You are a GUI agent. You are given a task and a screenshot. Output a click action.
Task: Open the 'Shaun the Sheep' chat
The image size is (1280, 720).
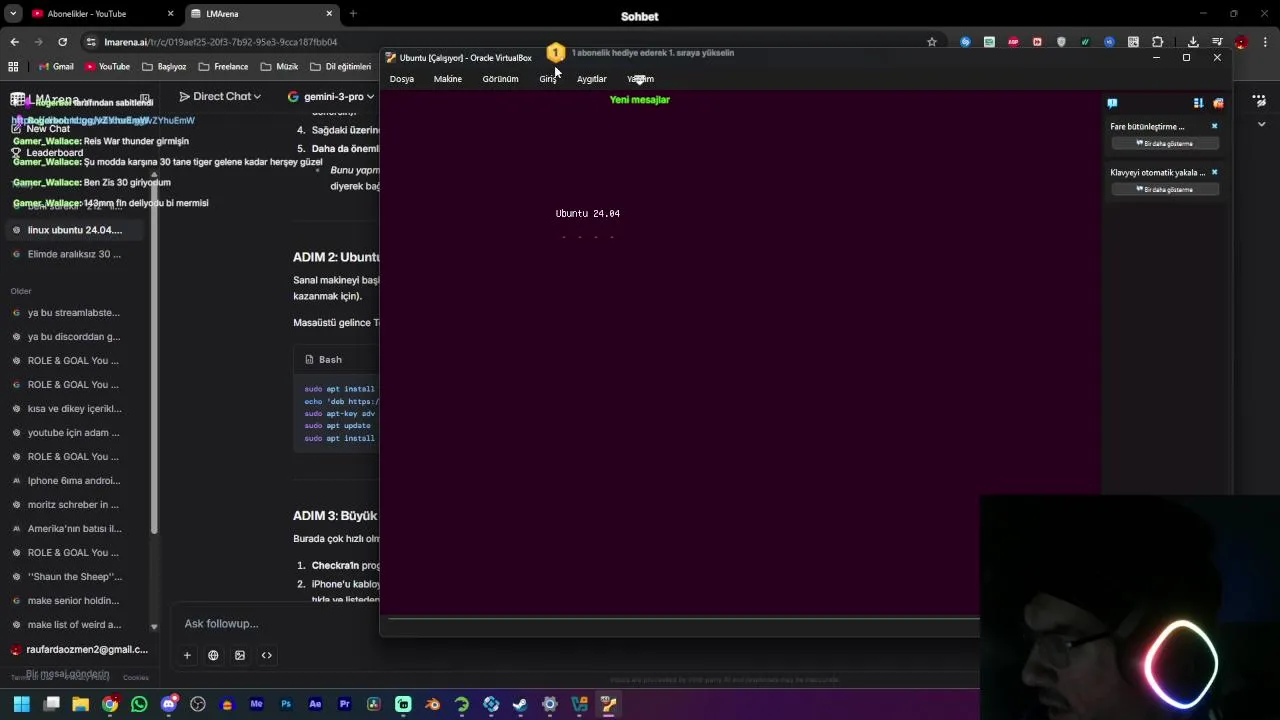75,576
